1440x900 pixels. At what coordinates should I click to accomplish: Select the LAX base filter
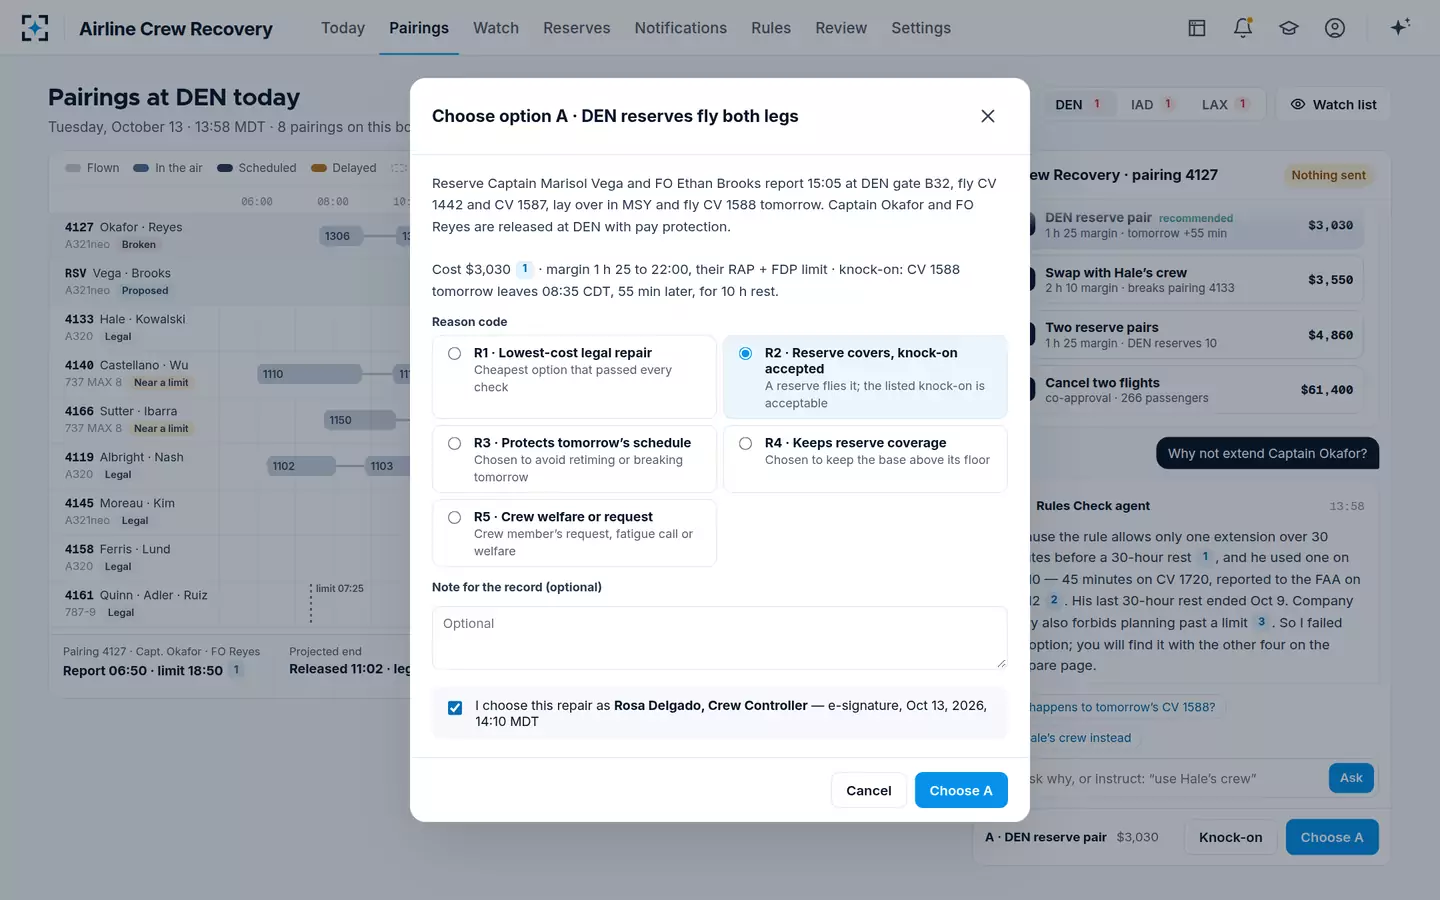1224,104
